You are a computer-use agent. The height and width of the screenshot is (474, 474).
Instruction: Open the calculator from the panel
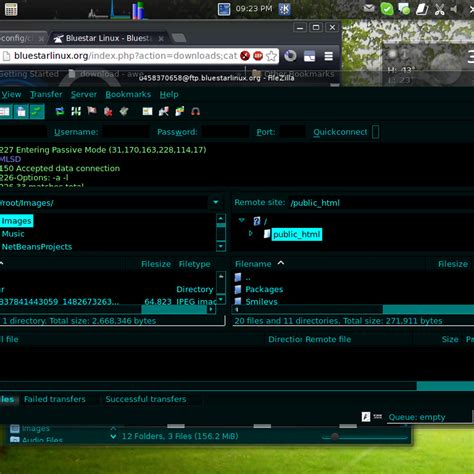[x=11, y=9]
